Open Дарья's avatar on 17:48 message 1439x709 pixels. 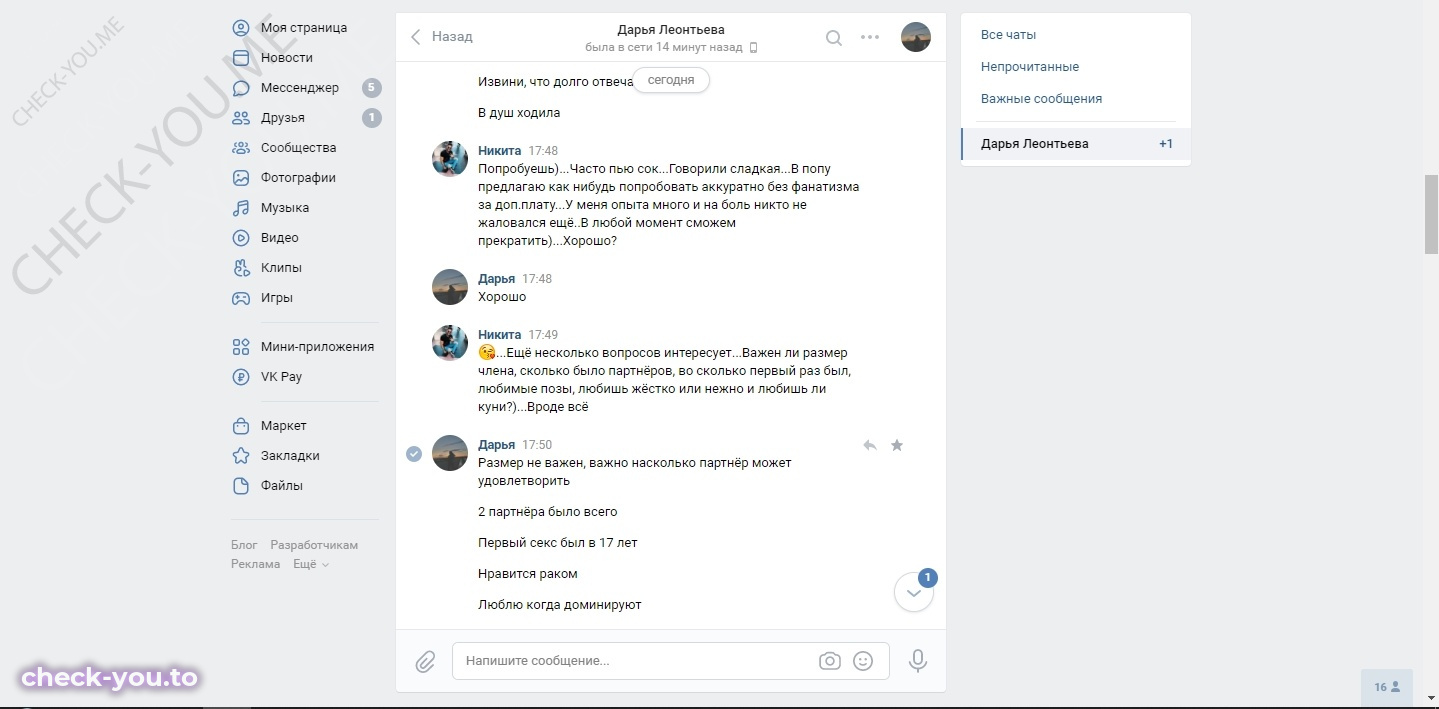click(x=450, y=287)
